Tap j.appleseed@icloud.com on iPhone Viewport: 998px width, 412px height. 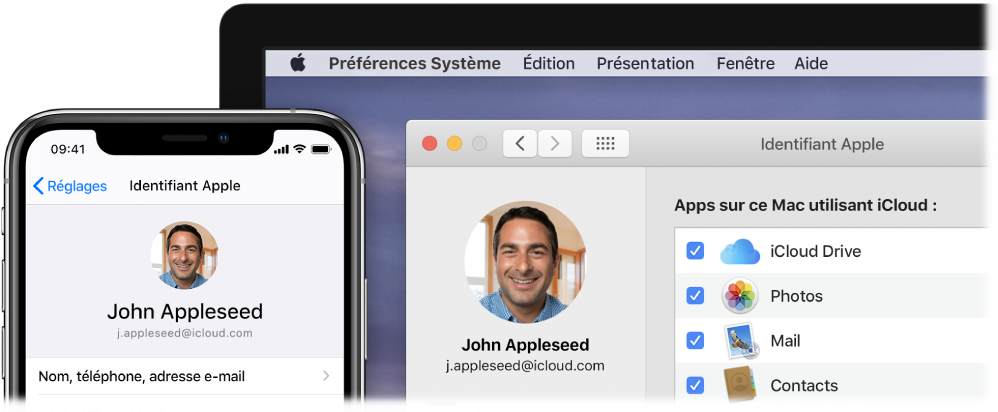[185, 333]
